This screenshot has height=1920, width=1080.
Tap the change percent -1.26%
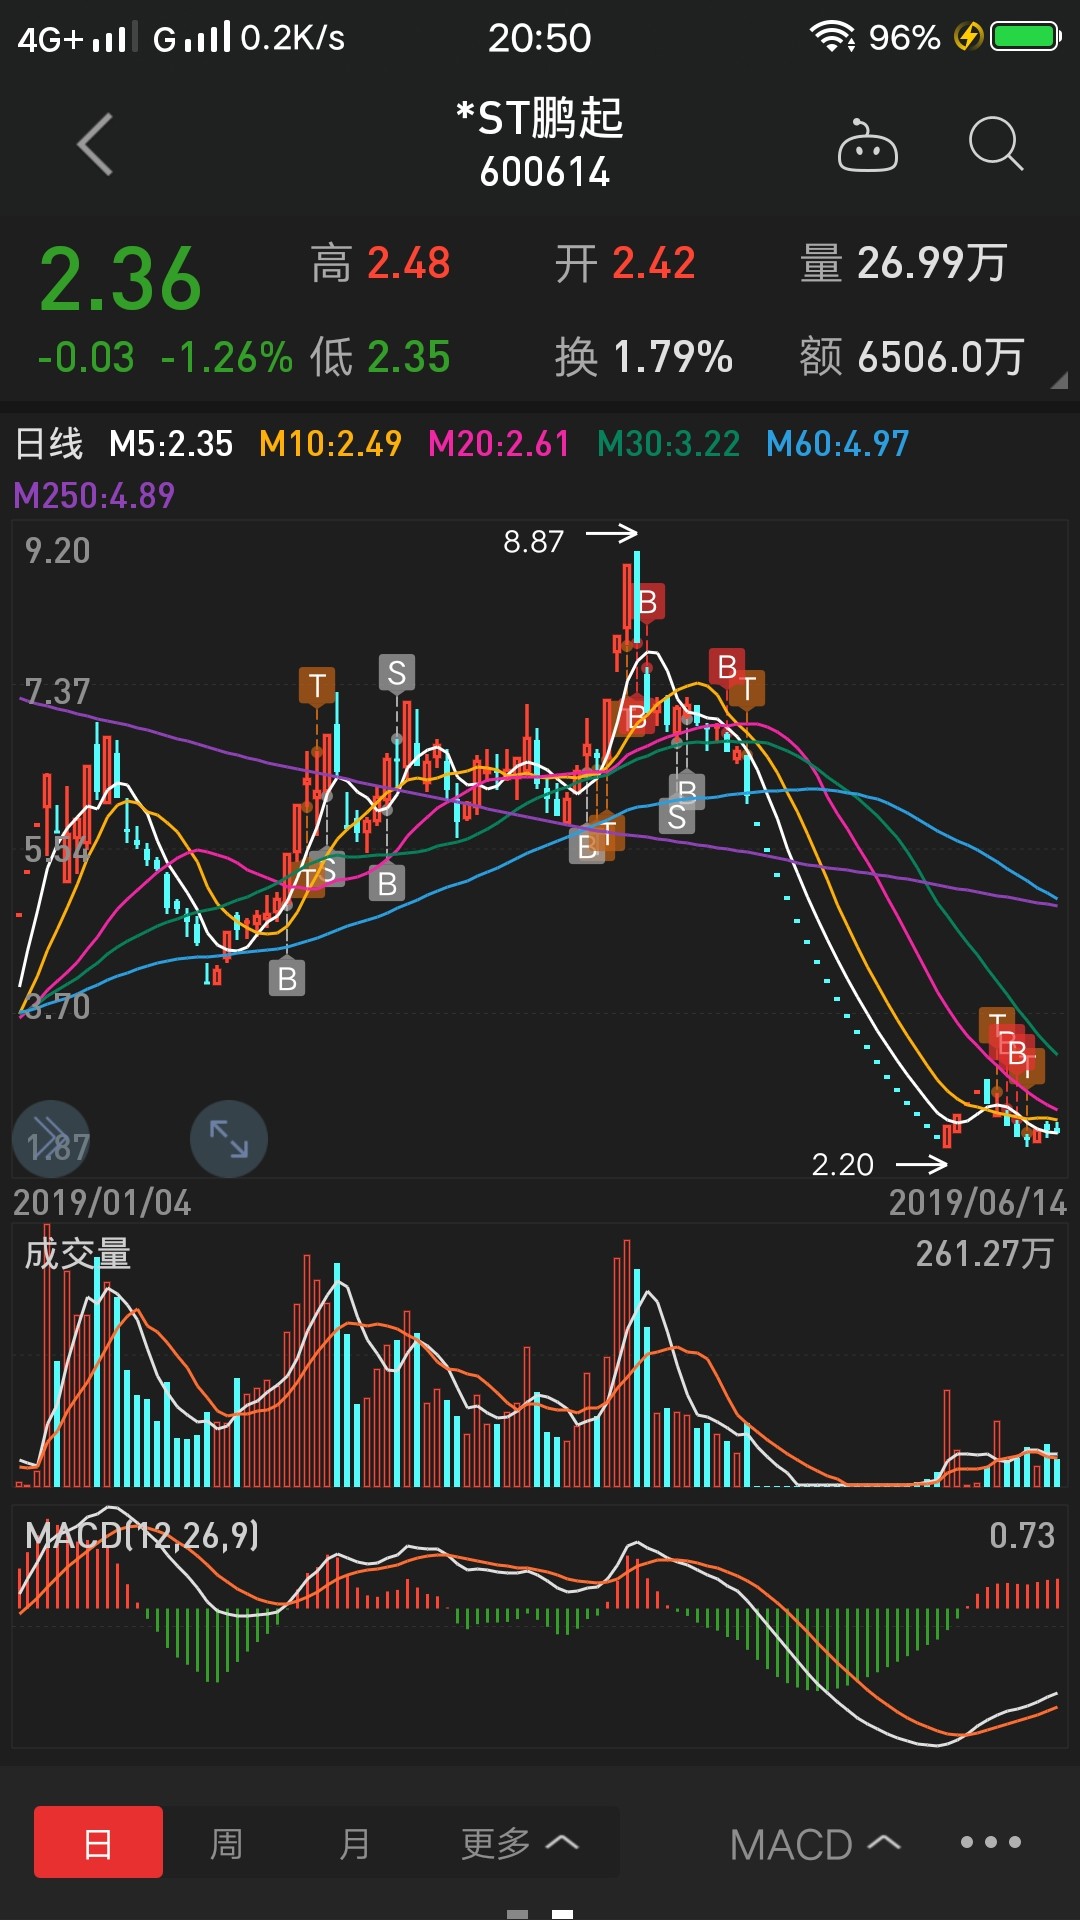[227, 357]
